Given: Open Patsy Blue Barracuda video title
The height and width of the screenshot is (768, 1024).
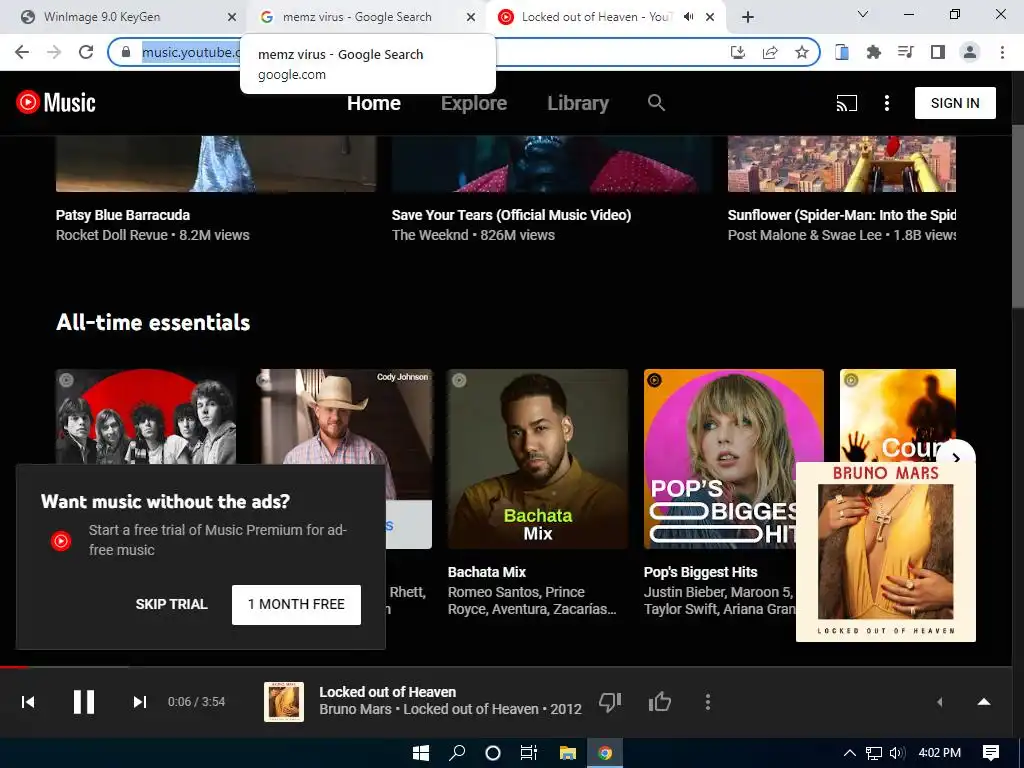Looking at the screenshot, I should (123, 215).
